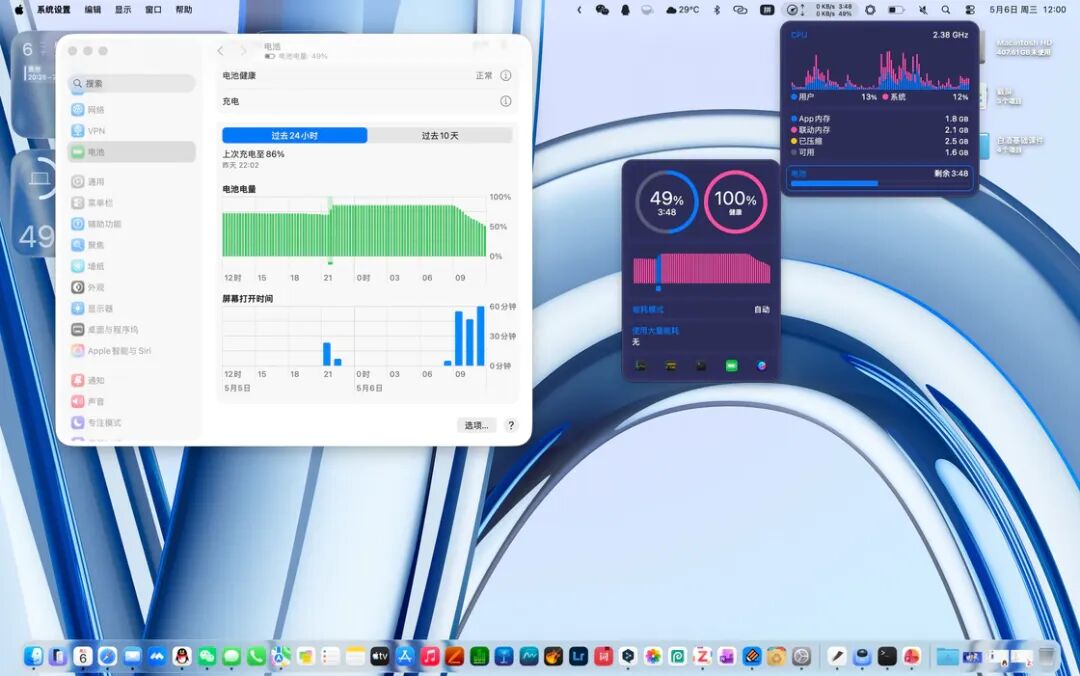Image resolution: width=1080 pixels, height=676 pixels.
Task: Open Trash in the Dock
Action: [x=1047, y=657]
